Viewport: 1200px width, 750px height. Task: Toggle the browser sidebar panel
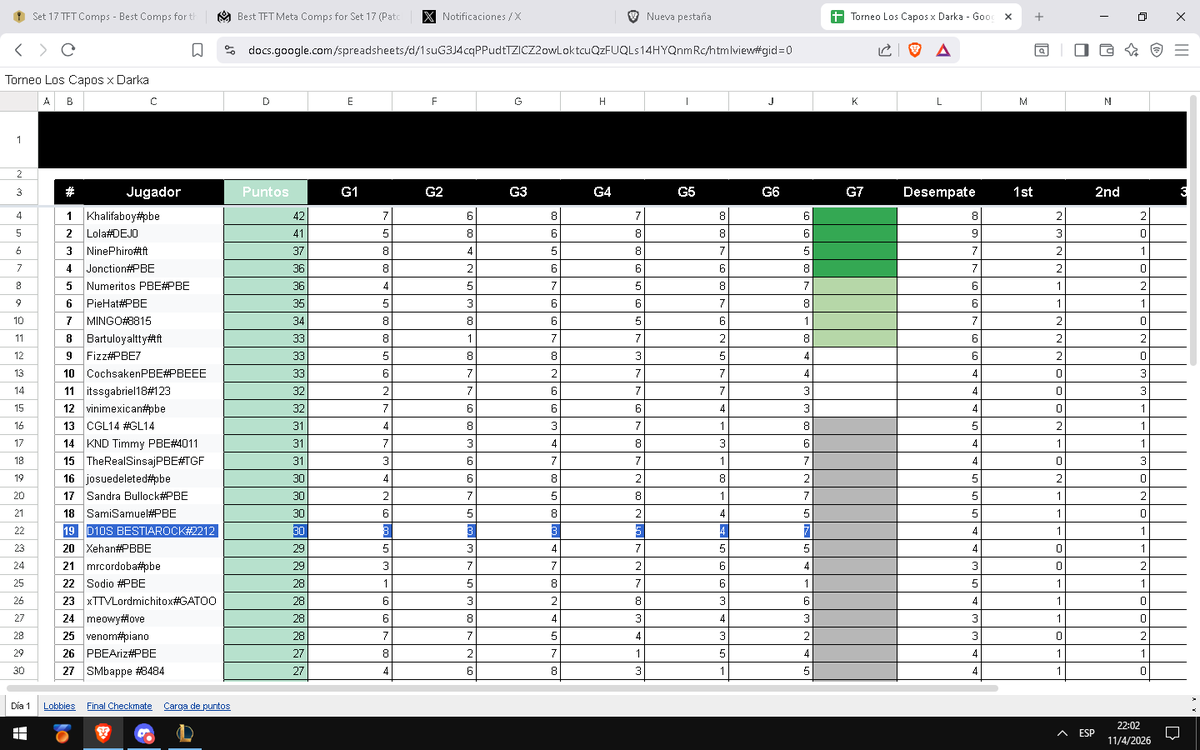pyautogui.click(x=1082, y=50)
